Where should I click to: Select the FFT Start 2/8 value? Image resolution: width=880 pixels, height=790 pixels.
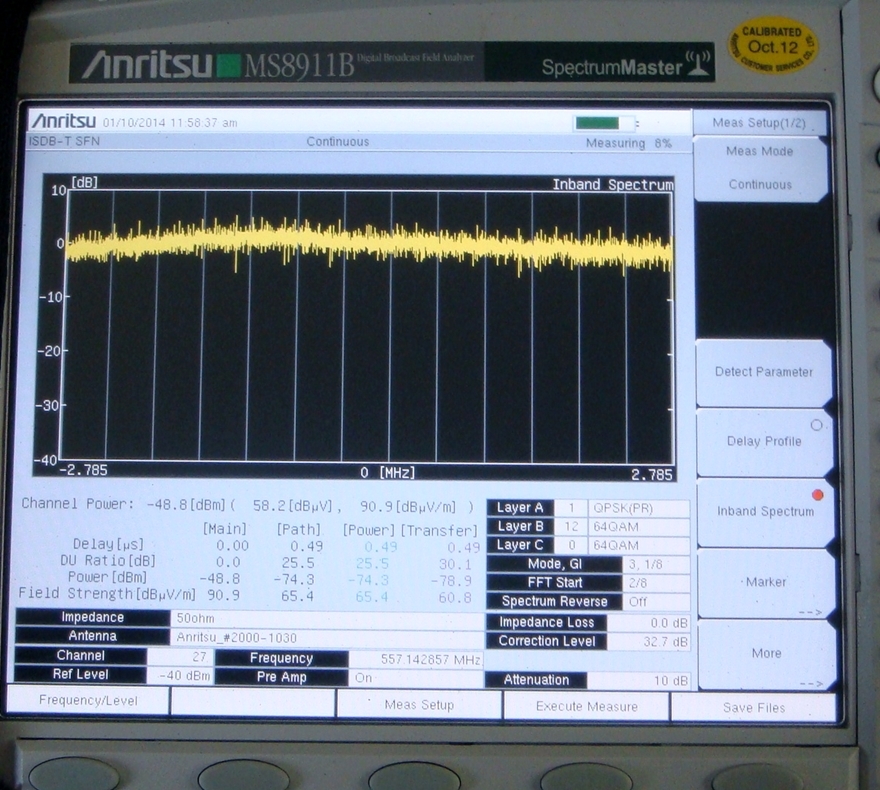point(657,583)
